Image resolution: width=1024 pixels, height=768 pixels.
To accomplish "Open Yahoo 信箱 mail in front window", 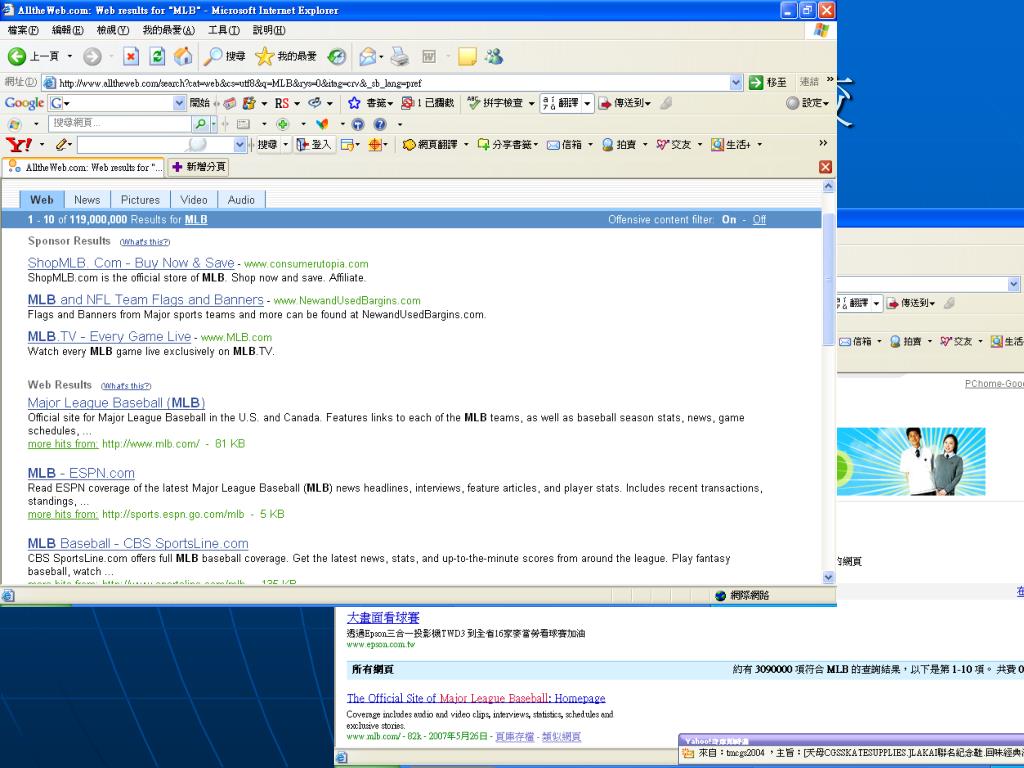I will coord(564,144).
